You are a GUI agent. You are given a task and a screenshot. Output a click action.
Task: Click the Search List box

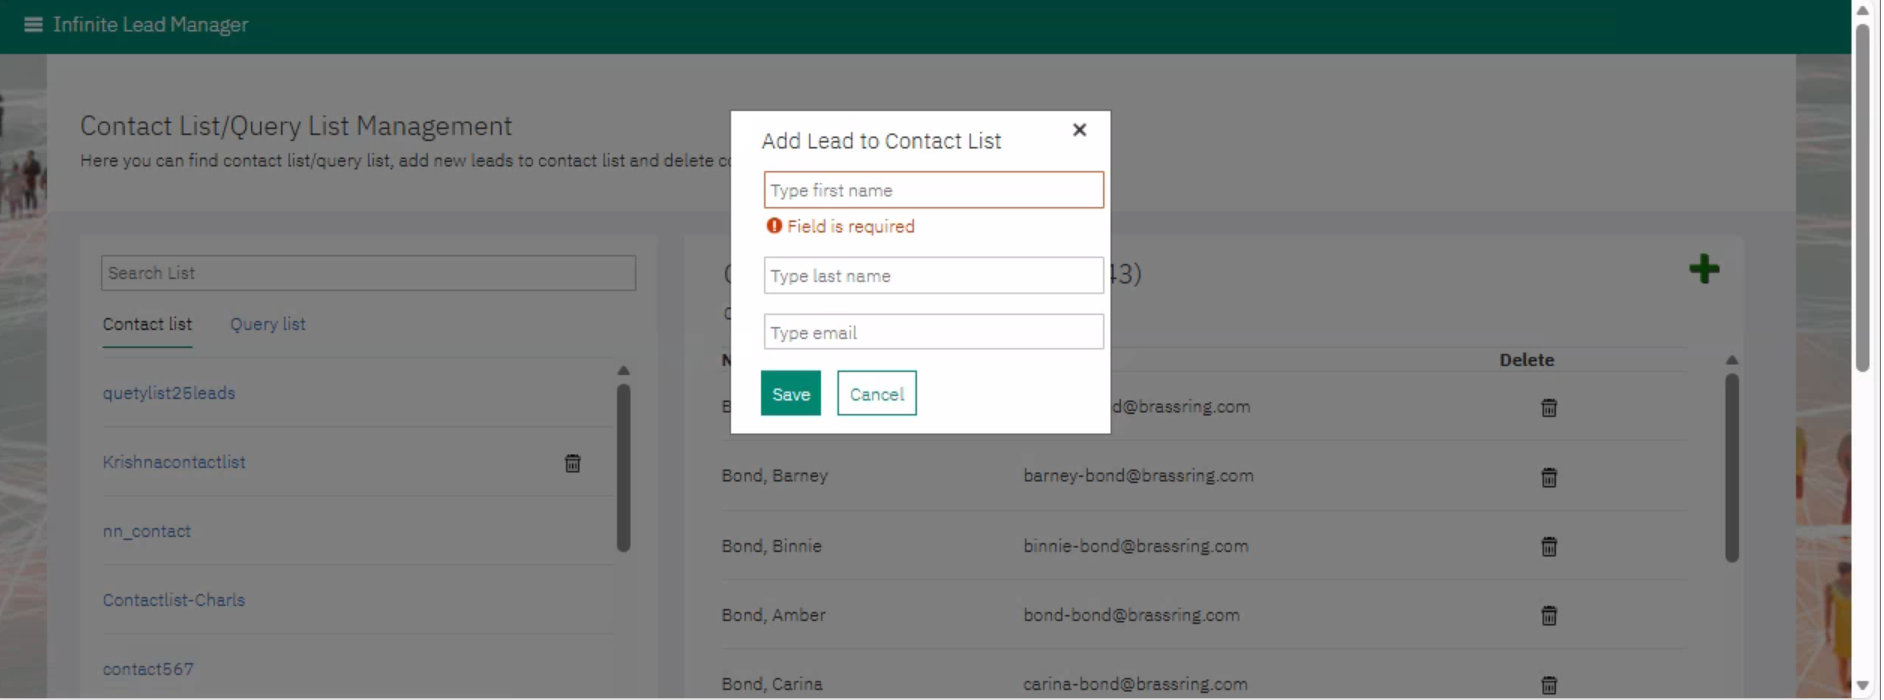pyautogui.click(x=368, y=273)
